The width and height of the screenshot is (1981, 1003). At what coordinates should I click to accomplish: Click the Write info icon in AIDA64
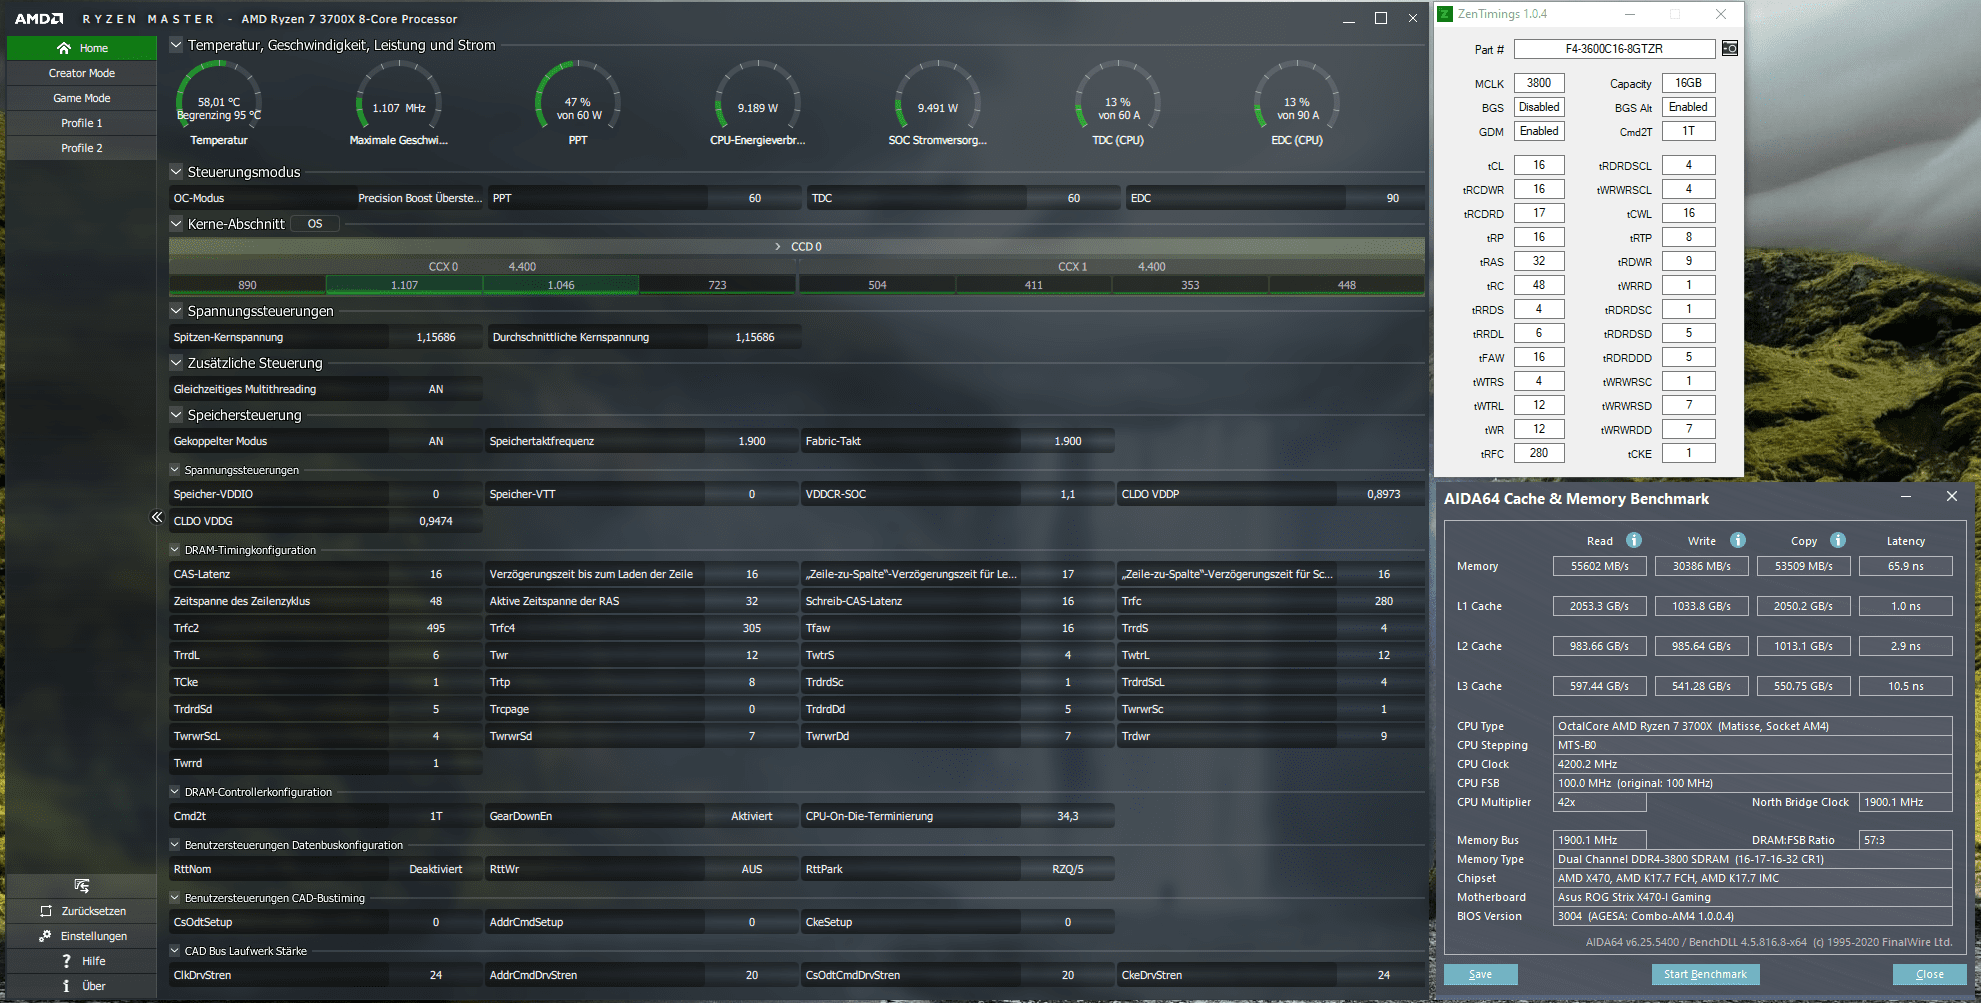1738,540
